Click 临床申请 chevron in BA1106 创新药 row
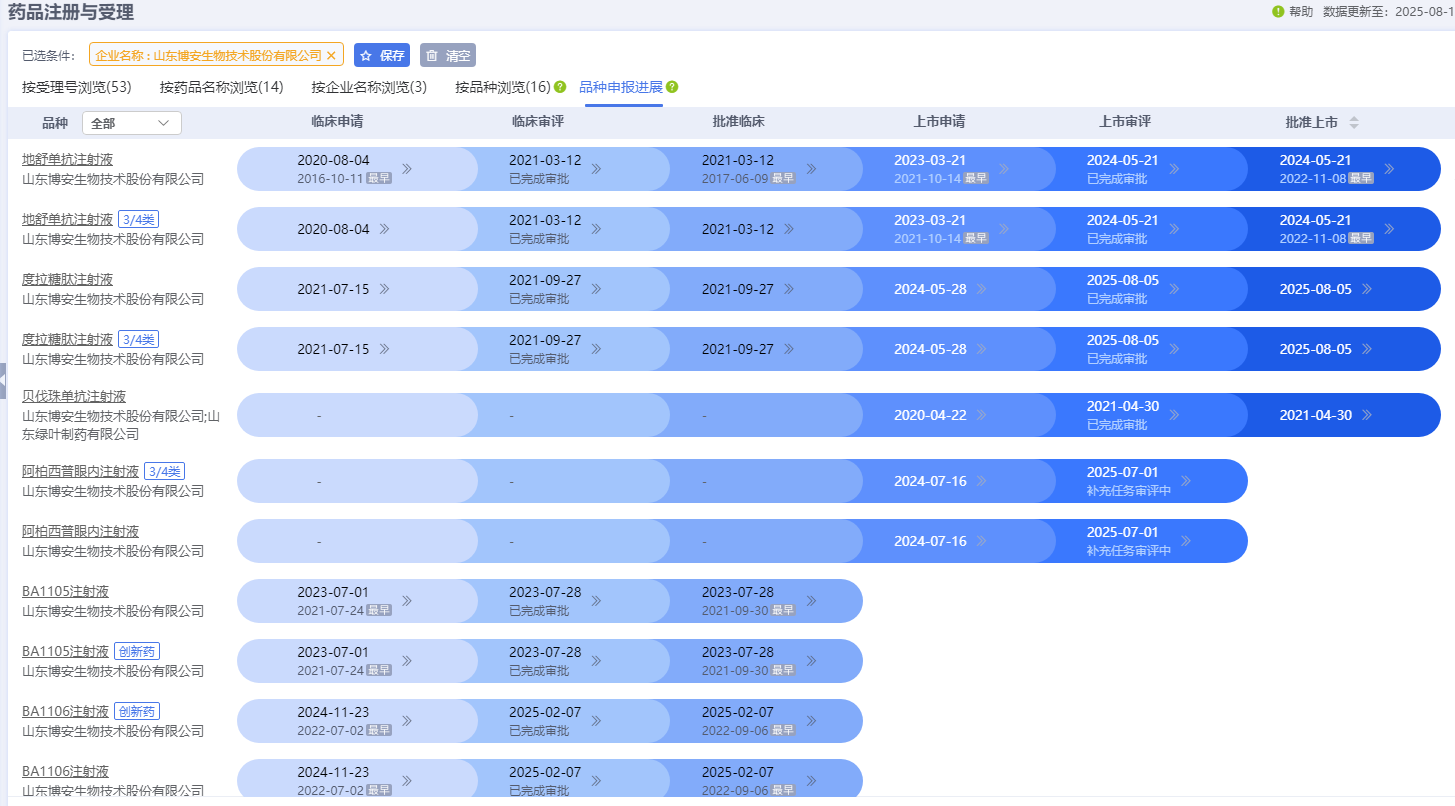 click(407, 721)
